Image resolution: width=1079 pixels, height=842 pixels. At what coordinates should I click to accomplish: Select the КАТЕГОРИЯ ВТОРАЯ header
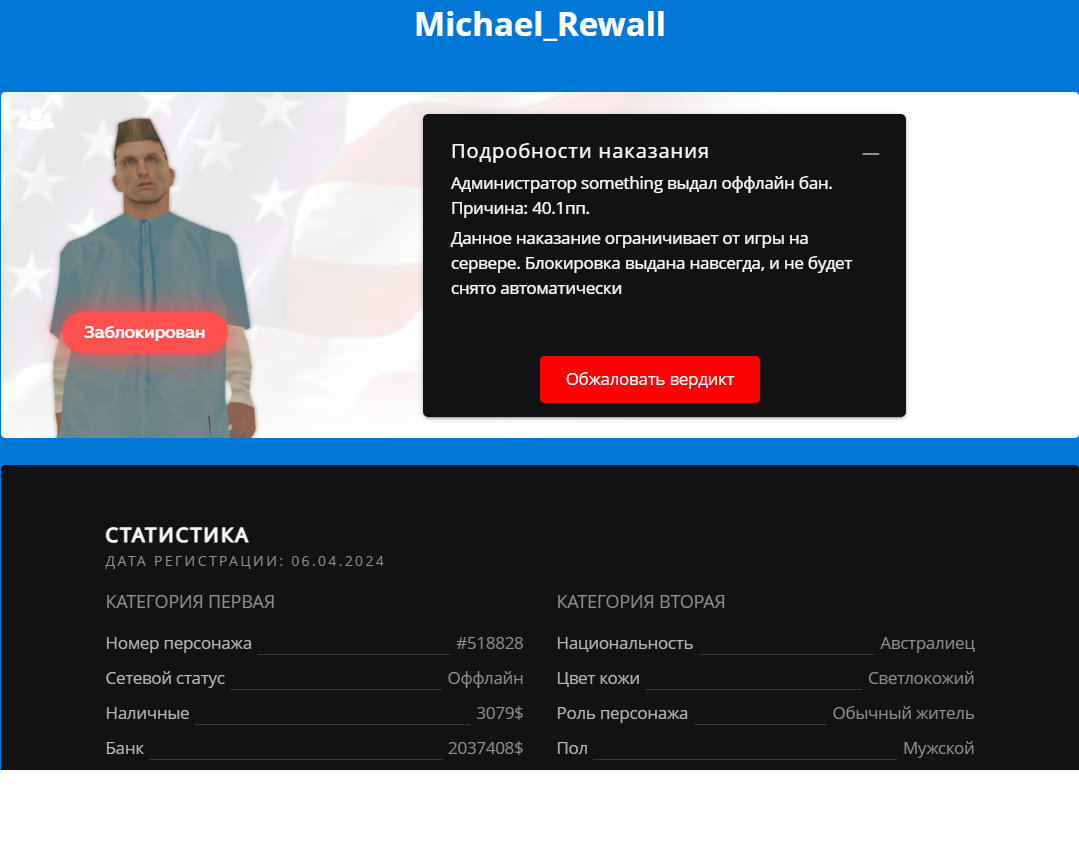(641, 602)
